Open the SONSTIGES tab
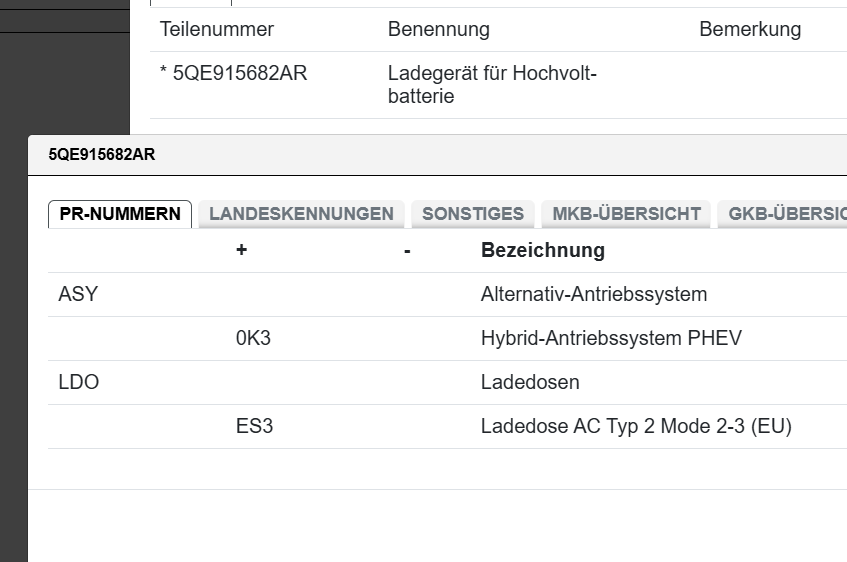Screen dimensions: 847x562 (473, 214)
